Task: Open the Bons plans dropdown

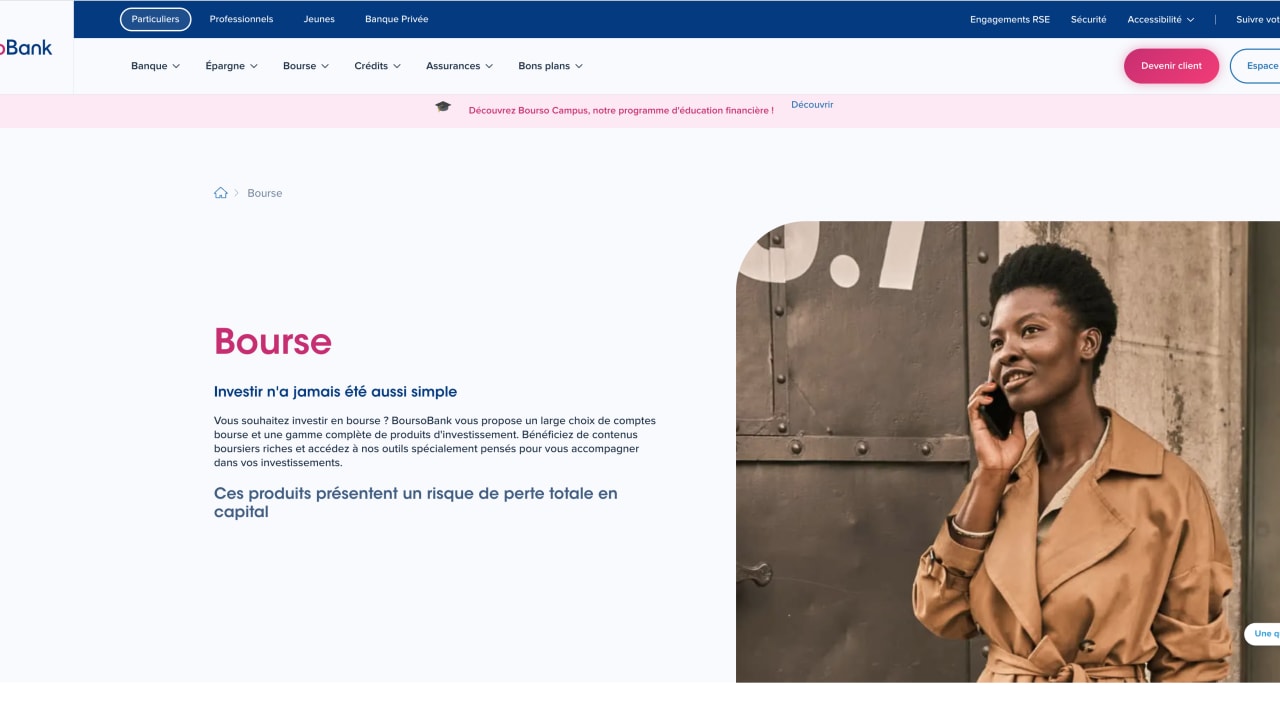Action: tap(550, 65)
